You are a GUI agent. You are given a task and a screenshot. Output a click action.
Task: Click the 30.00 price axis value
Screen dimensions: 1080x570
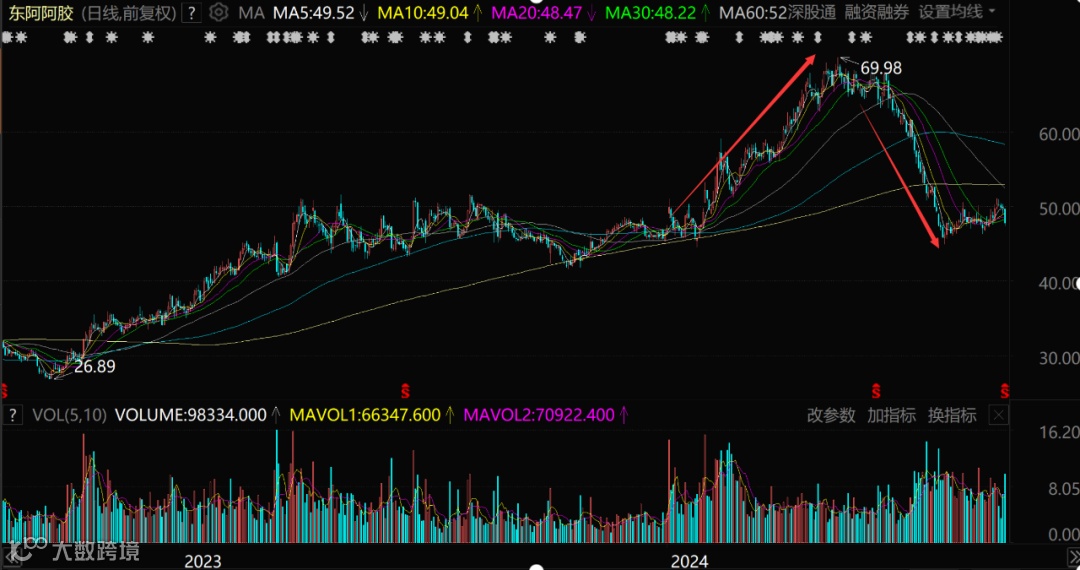(x=1059, y=358)
